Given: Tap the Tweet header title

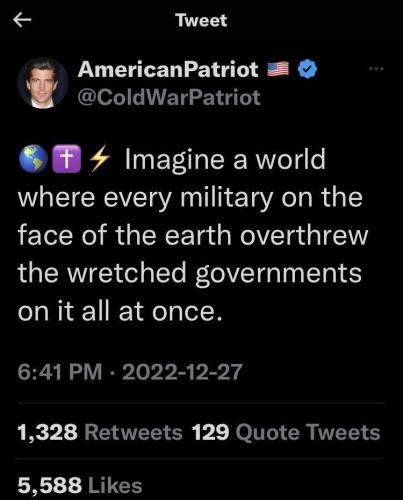Looking at the screenshot, I should coord(202,20).
